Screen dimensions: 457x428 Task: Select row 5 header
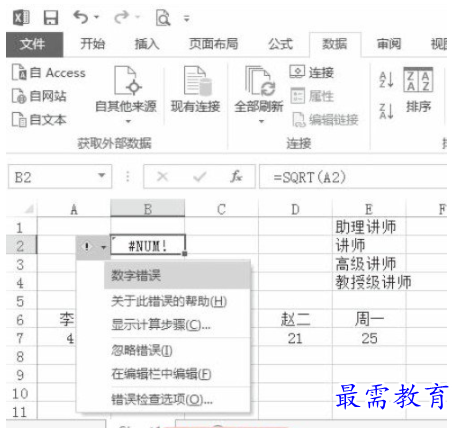click(20, 301)
